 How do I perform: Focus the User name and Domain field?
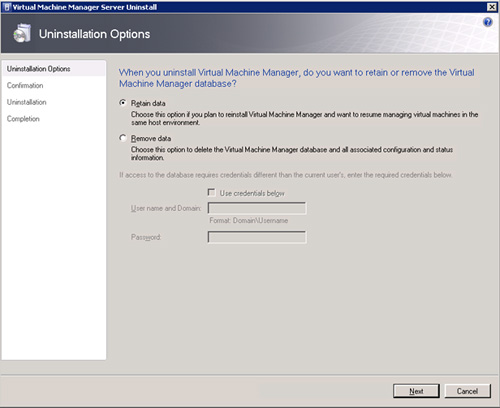257,208
